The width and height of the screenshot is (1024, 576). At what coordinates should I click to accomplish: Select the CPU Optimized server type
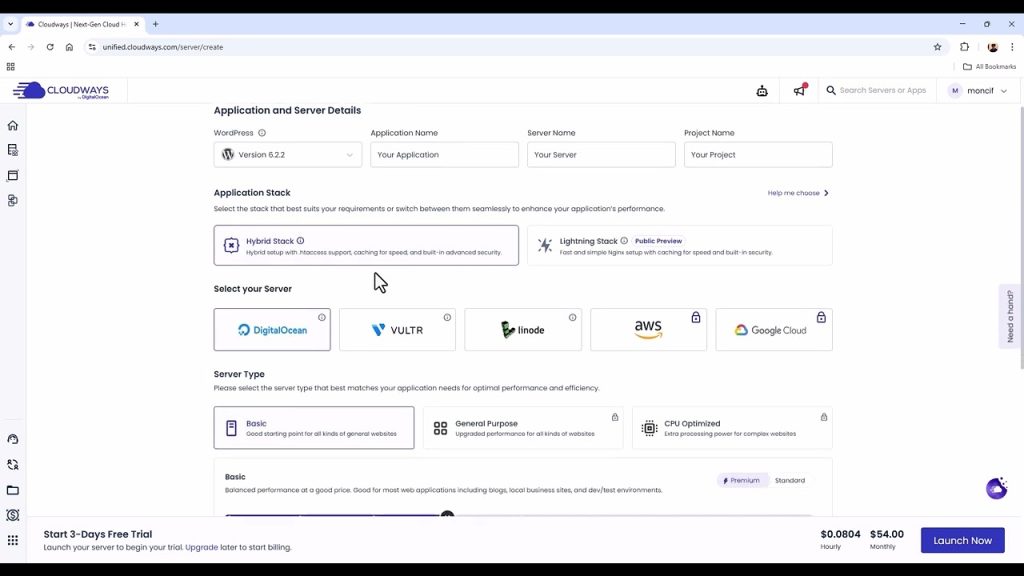point(732,428)
